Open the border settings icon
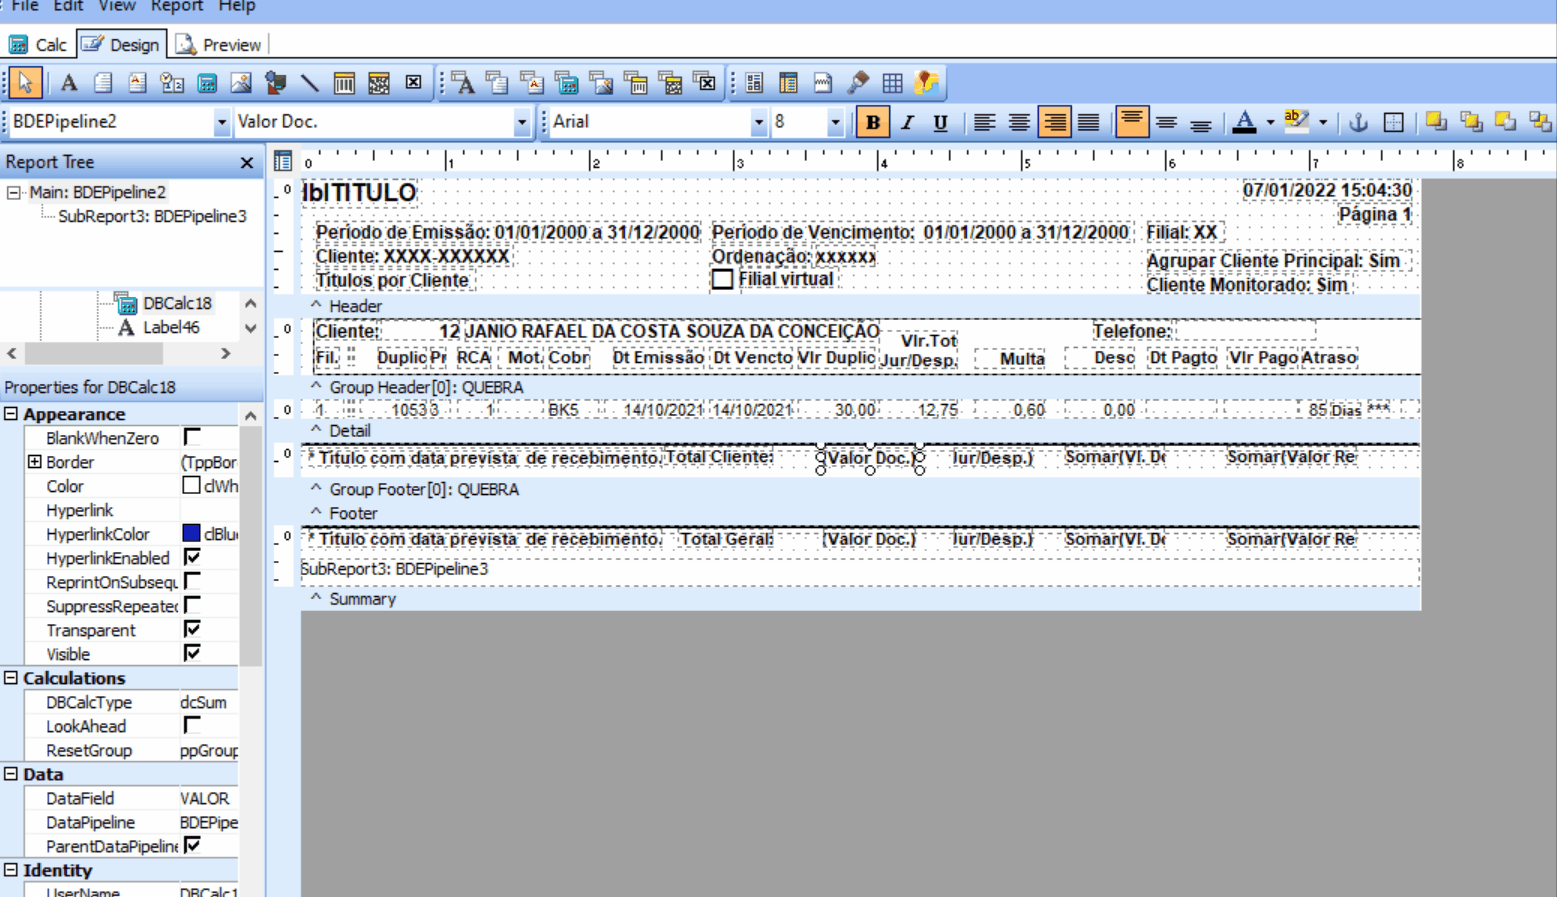The width and height of the screenshot is (1557, 897). 1393,122
